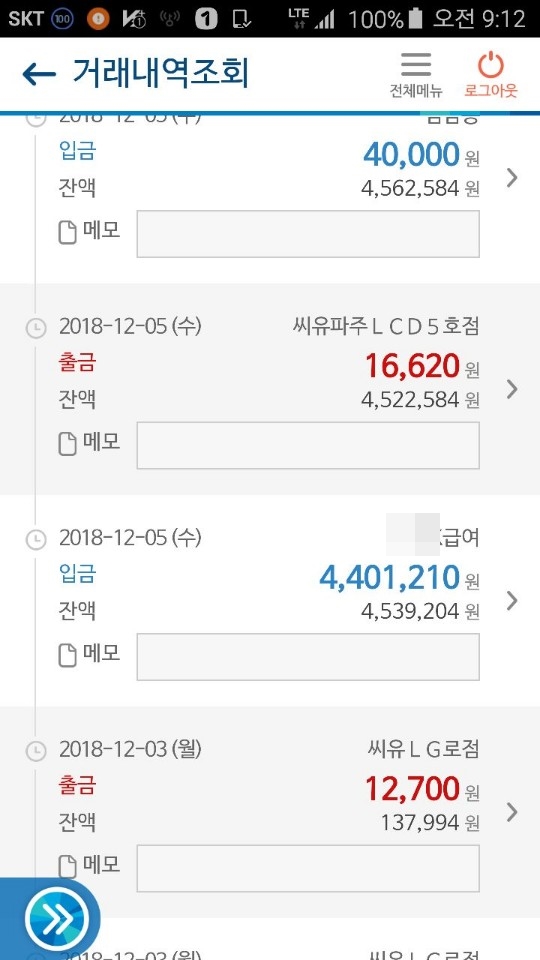Tap the 4,401,210 deposit amount
This screenshot has height=960, width=540.
click(389, 577)
